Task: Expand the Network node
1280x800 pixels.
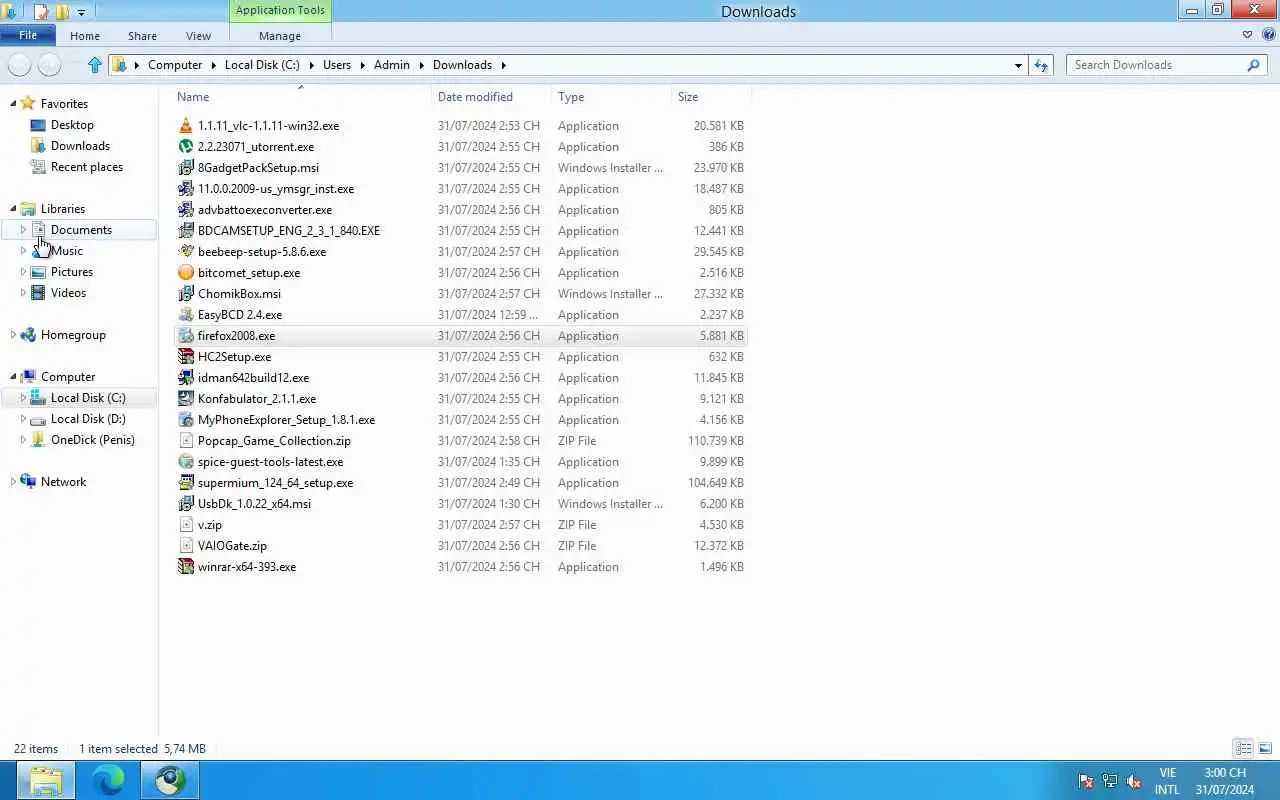Action: 13,482
